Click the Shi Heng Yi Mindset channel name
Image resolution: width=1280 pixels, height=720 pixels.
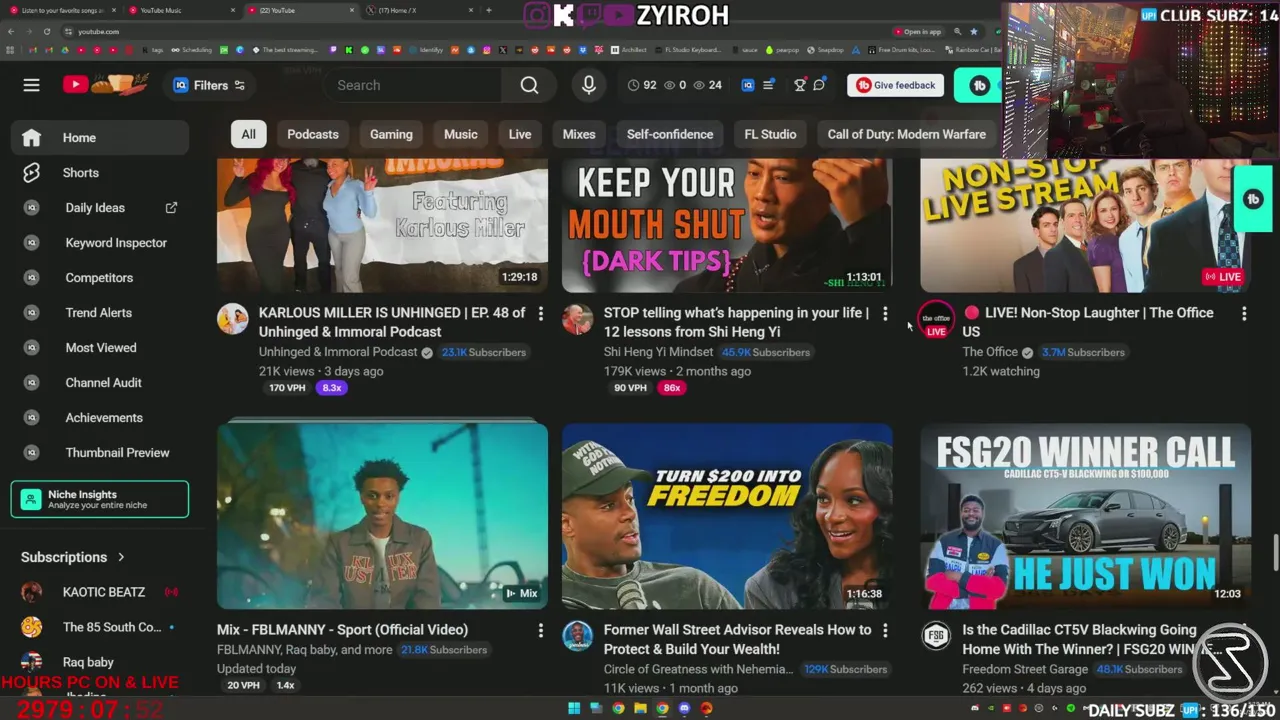tap(658, 352)
